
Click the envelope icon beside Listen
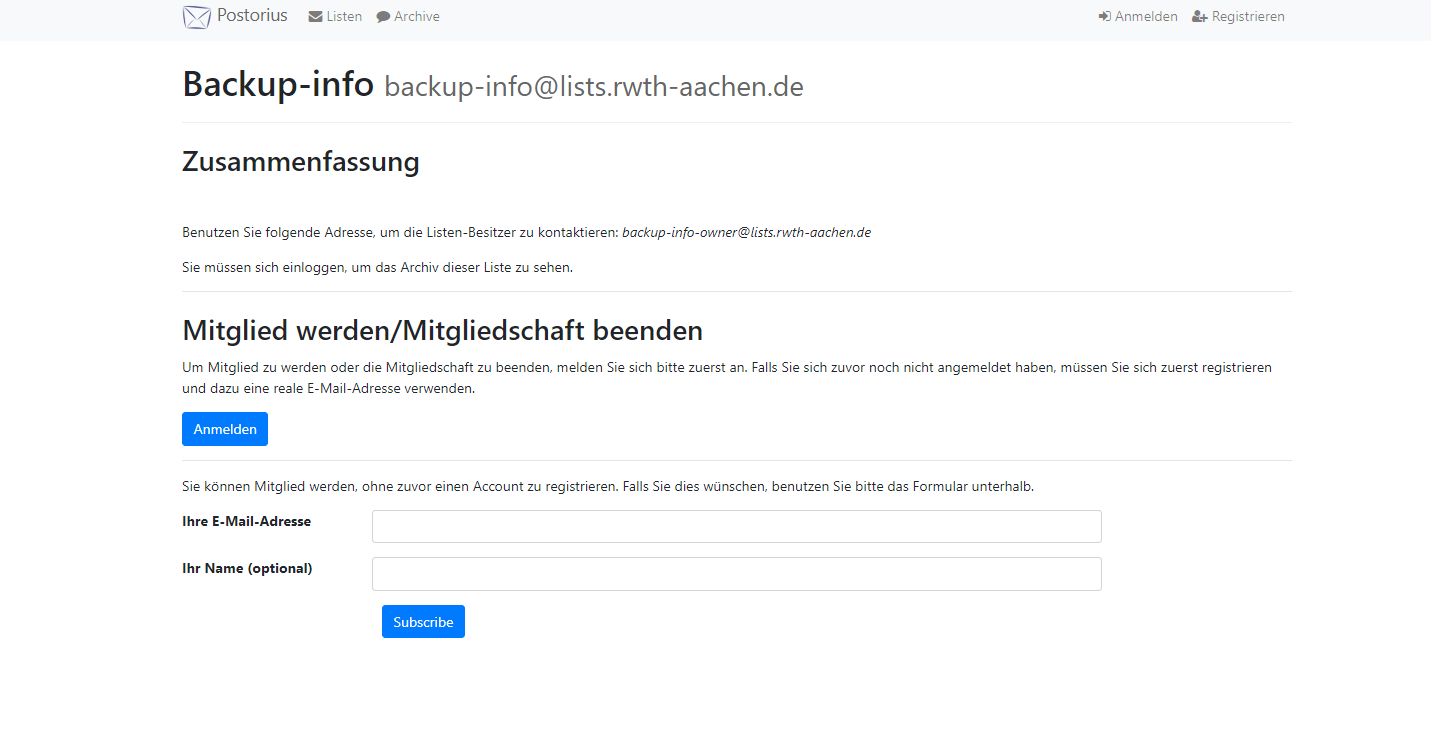[315, 17]
